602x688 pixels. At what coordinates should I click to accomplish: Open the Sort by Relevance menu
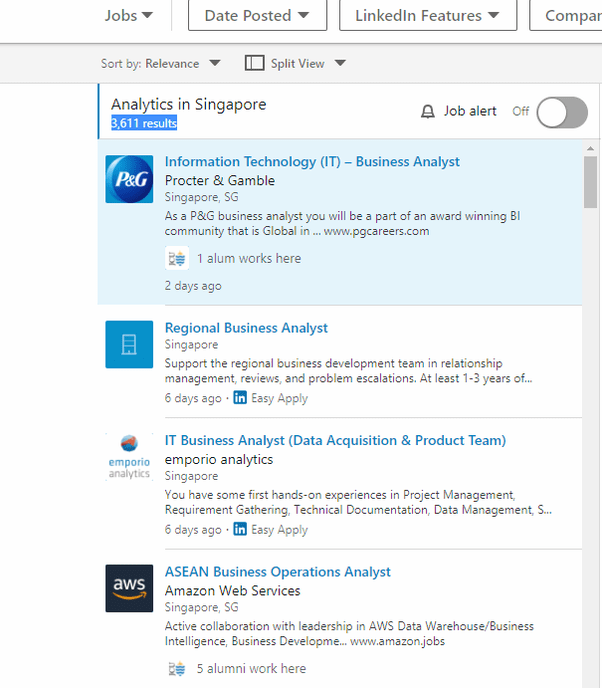tap(161, 63)
